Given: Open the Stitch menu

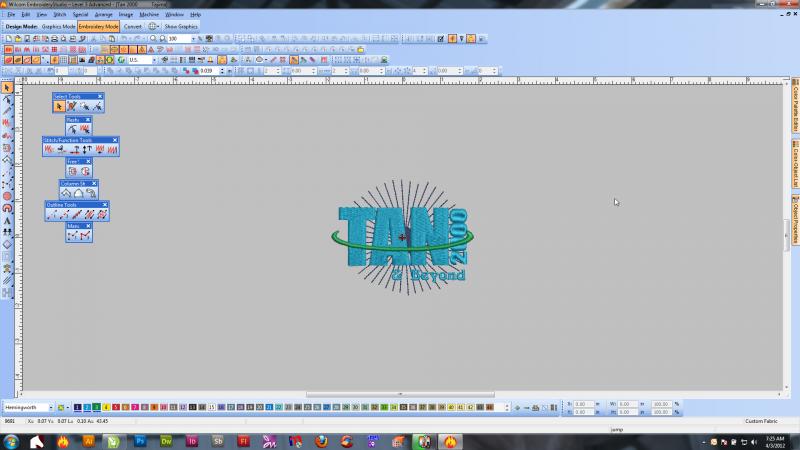Looking at the screenshot, I should (60, 15).
